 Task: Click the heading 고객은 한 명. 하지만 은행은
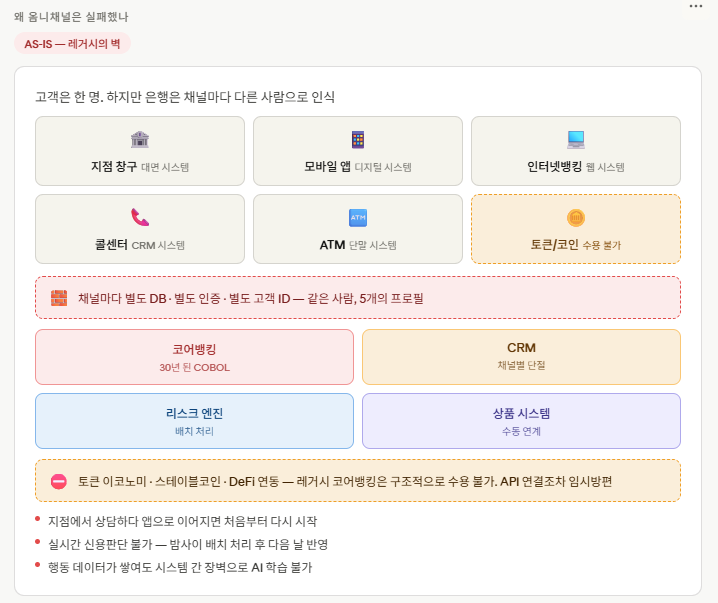point(185,97)
